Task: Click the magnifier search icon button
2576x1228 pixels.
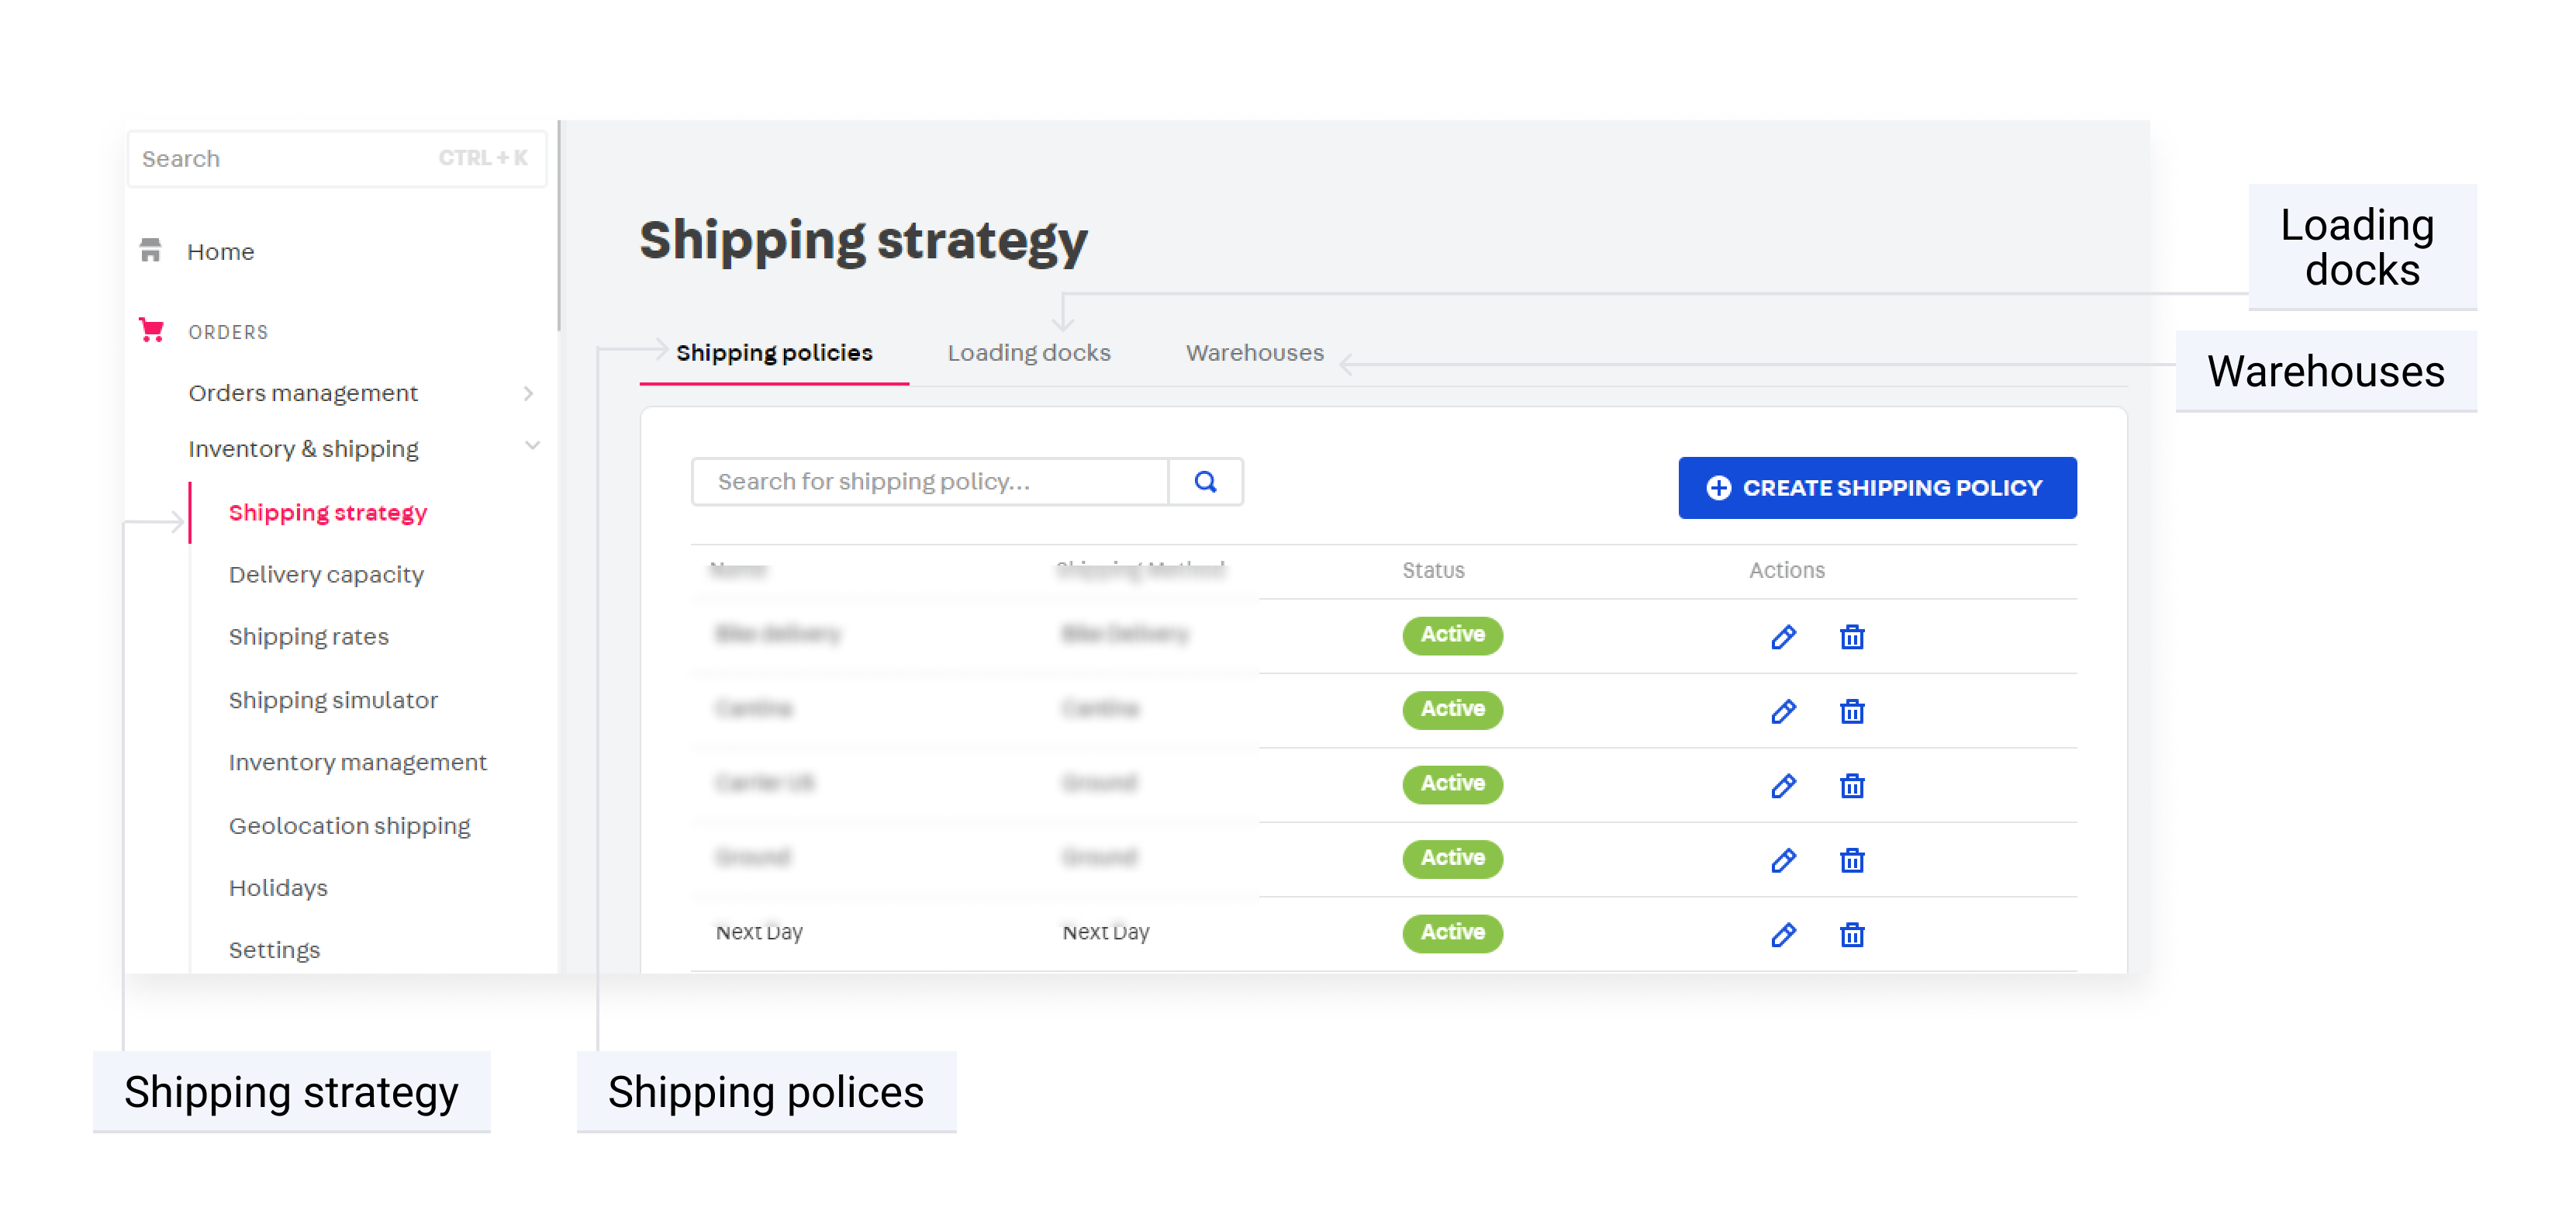Action: pyautogui.click(x=1205, y=482)
